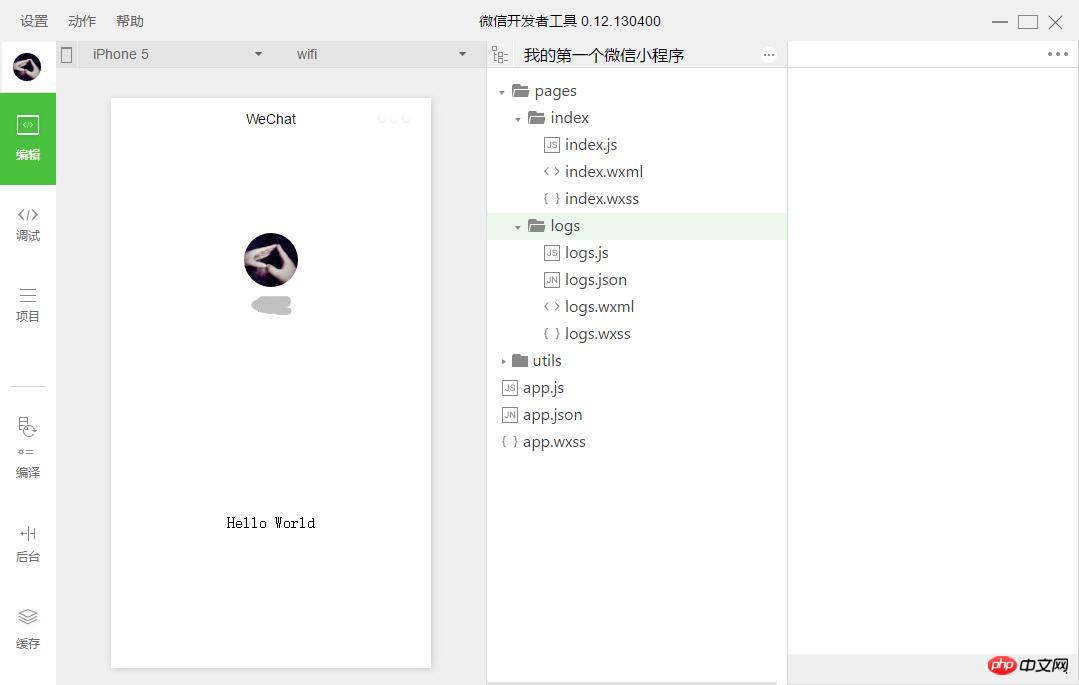Close the developer tools window
The height and width of the screenshot is (685, 1079).
[1055, 22]
